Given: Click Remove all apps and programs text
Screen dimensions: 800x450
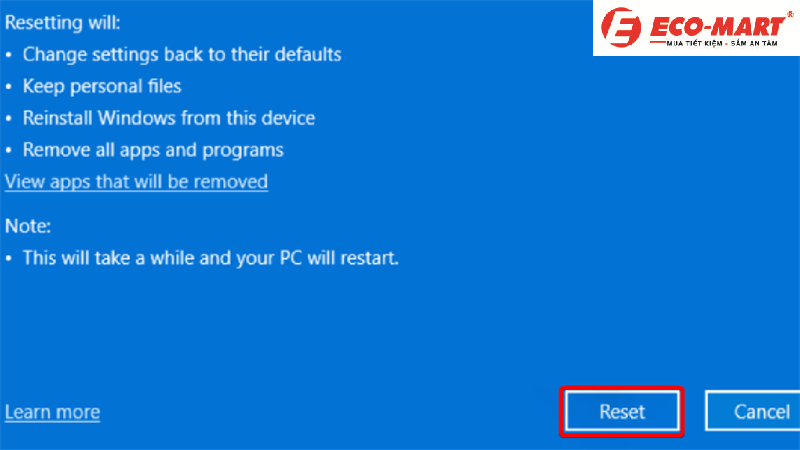Looking at the screenshot, I should [153, 150].
